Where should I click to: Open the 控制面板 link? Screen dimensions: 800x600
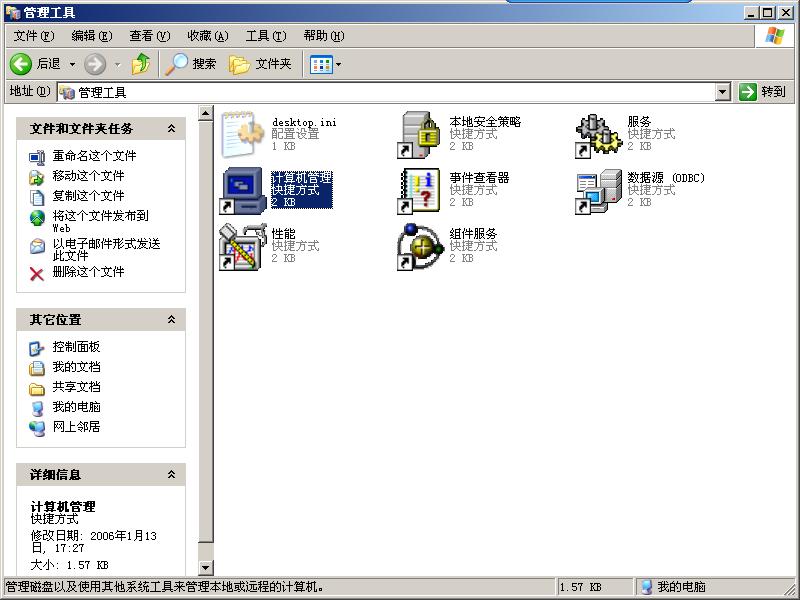click(x=76, y=347)
